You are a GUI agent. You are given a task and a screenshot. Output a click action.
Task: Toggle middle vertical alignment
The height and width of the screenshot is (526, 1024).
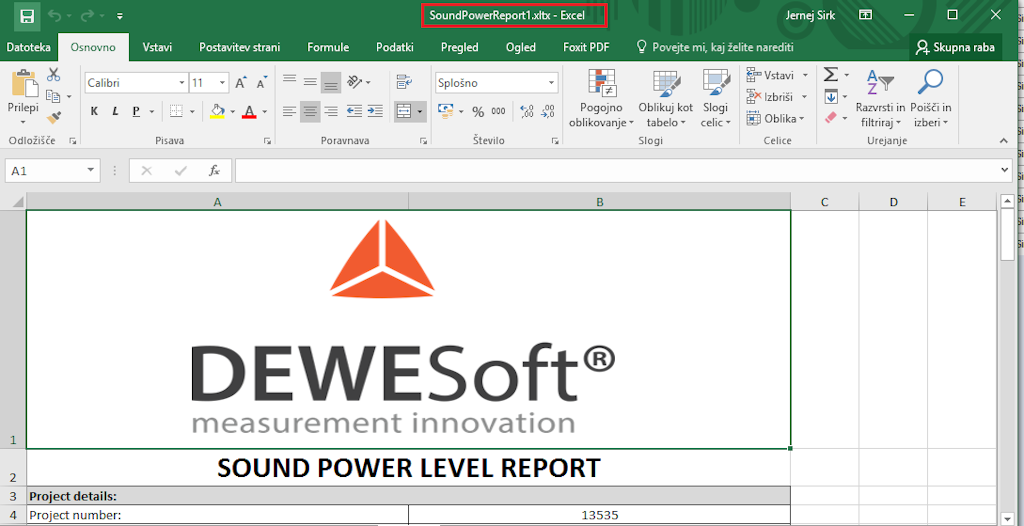click(310, 82)
